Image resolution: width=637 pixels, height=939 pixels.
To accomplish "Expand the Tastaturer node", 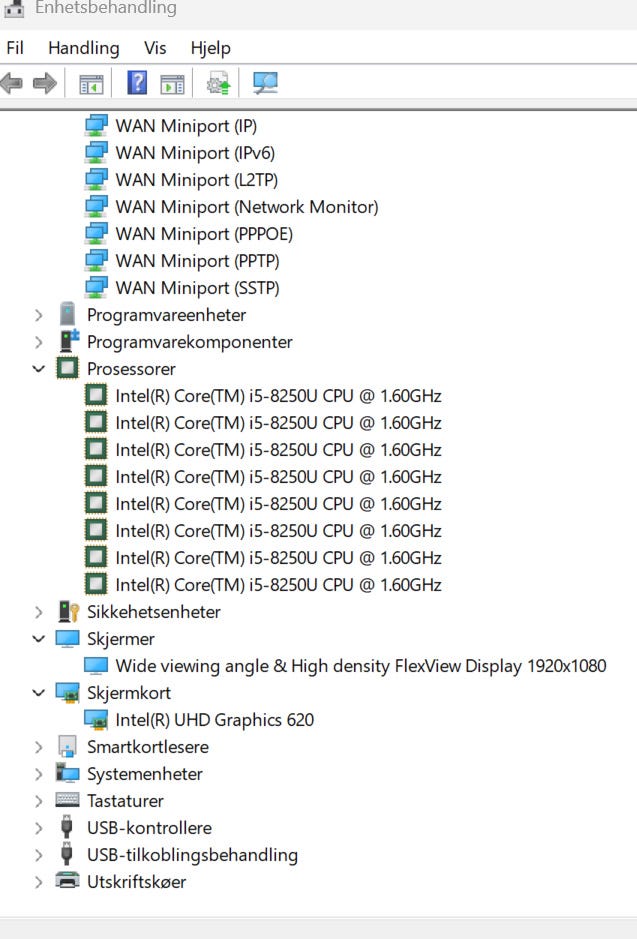I will pyautogui.click(x=39, y=801).
